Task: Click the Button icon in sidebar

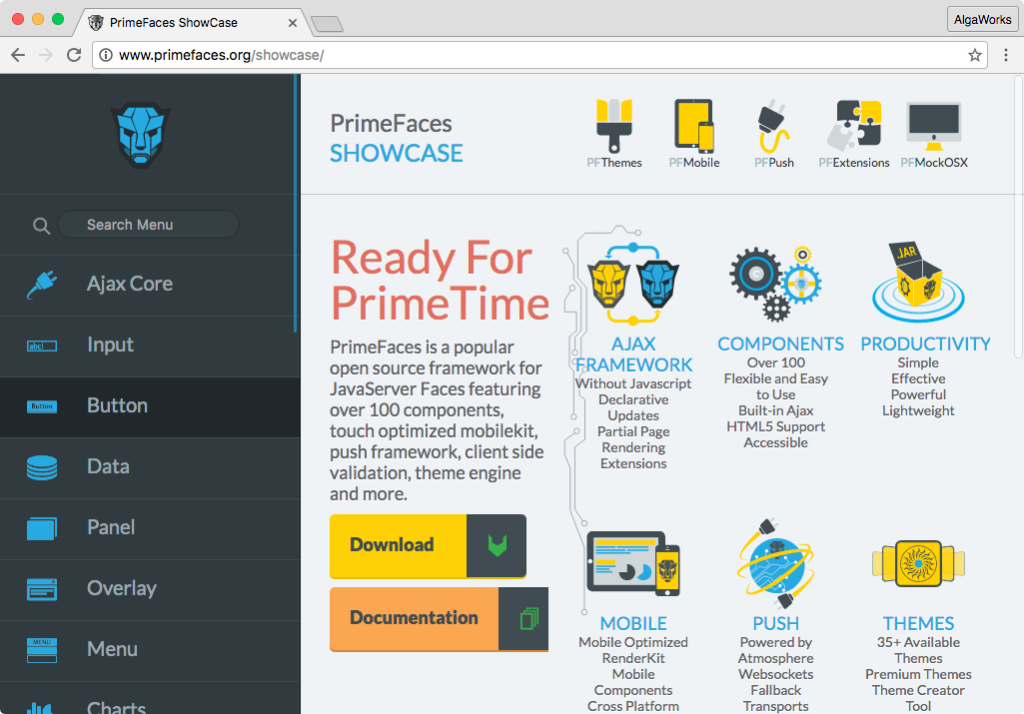Action: click(x=42, y=406)
